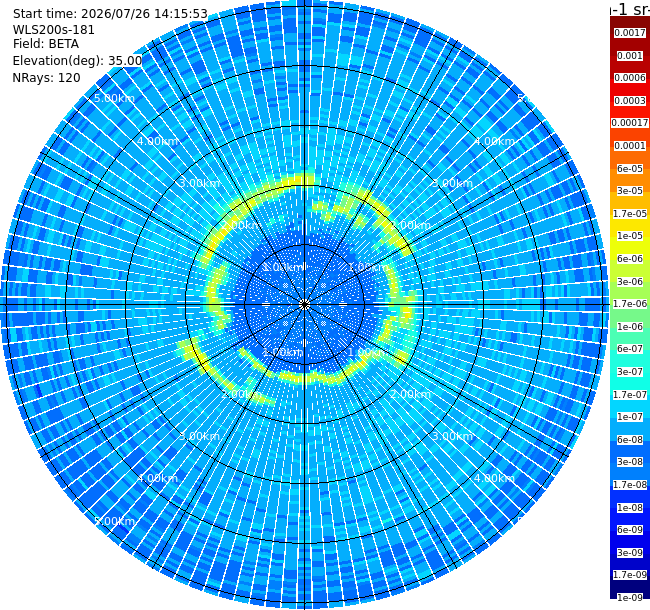Select the Elevation(deg): 35.00 text
Viewport: 650px width, 610px height.
coord(77,61)
